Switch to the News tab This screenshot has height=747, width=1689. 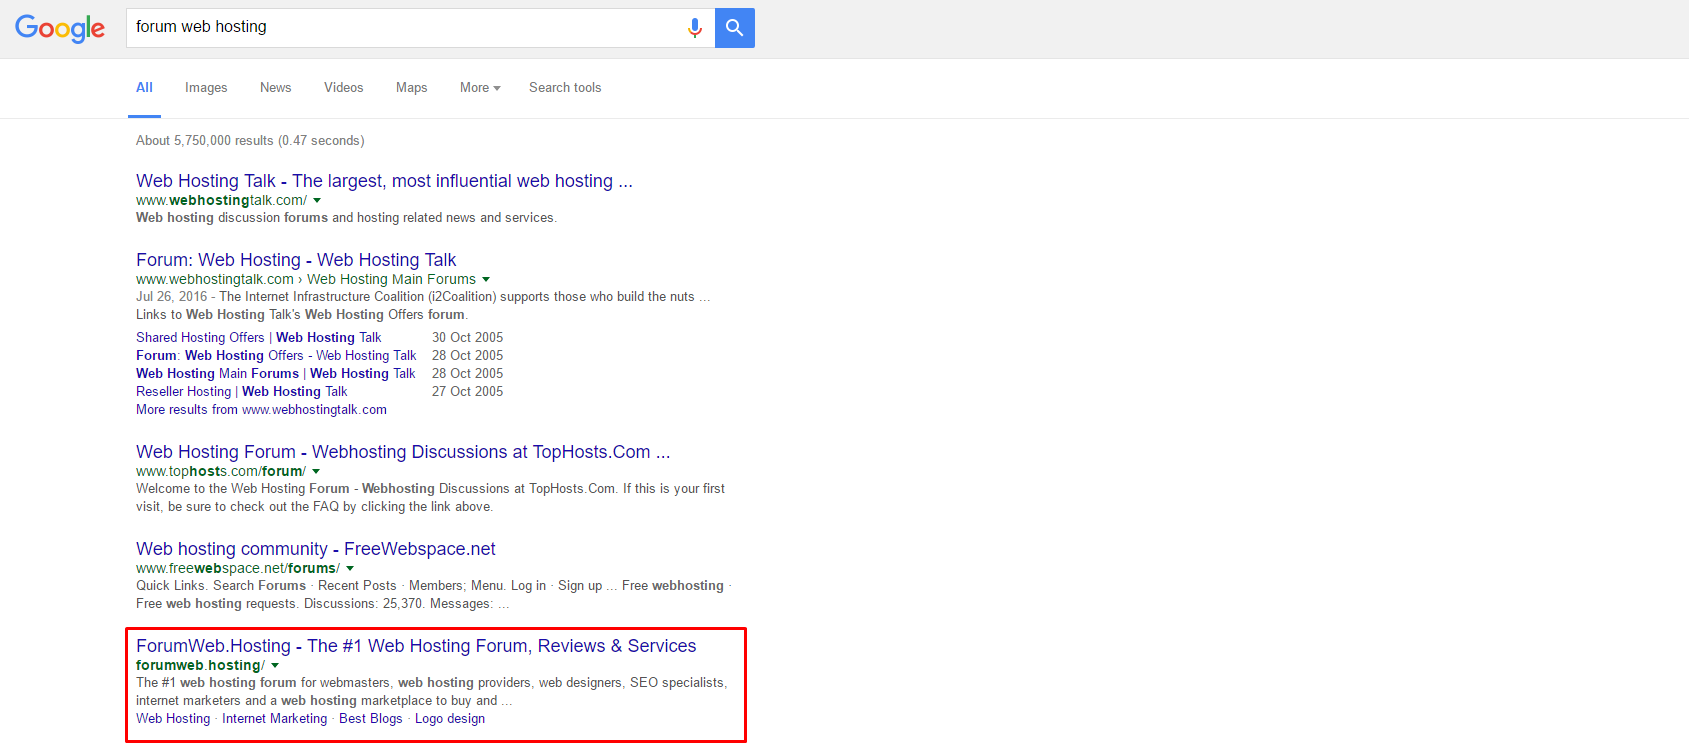(276, 88)
